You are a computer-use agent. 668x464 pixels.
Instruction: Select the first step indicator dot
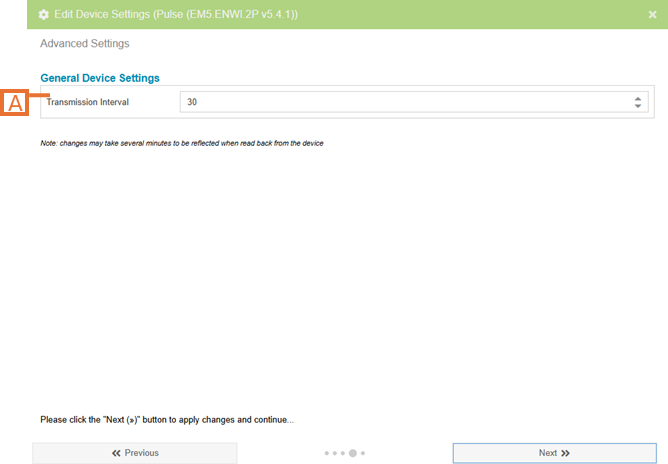pos(326,453)
